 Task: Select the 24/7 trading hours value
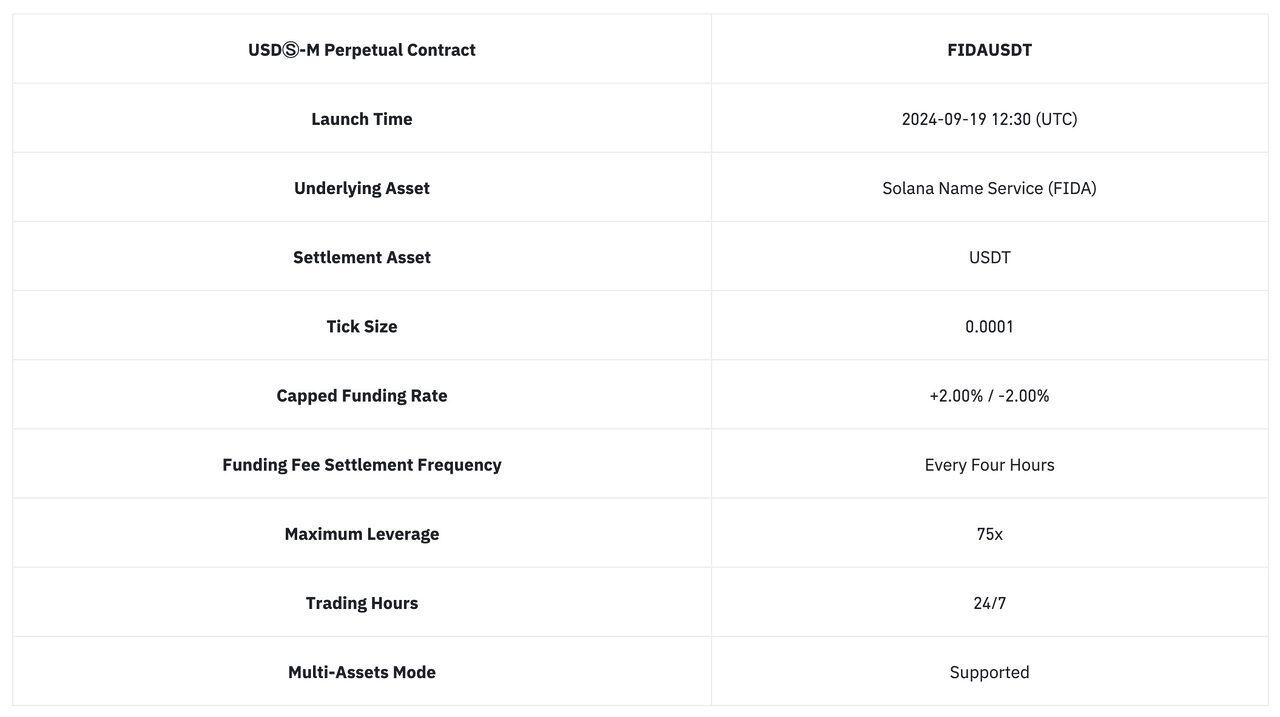click(990, 603)
